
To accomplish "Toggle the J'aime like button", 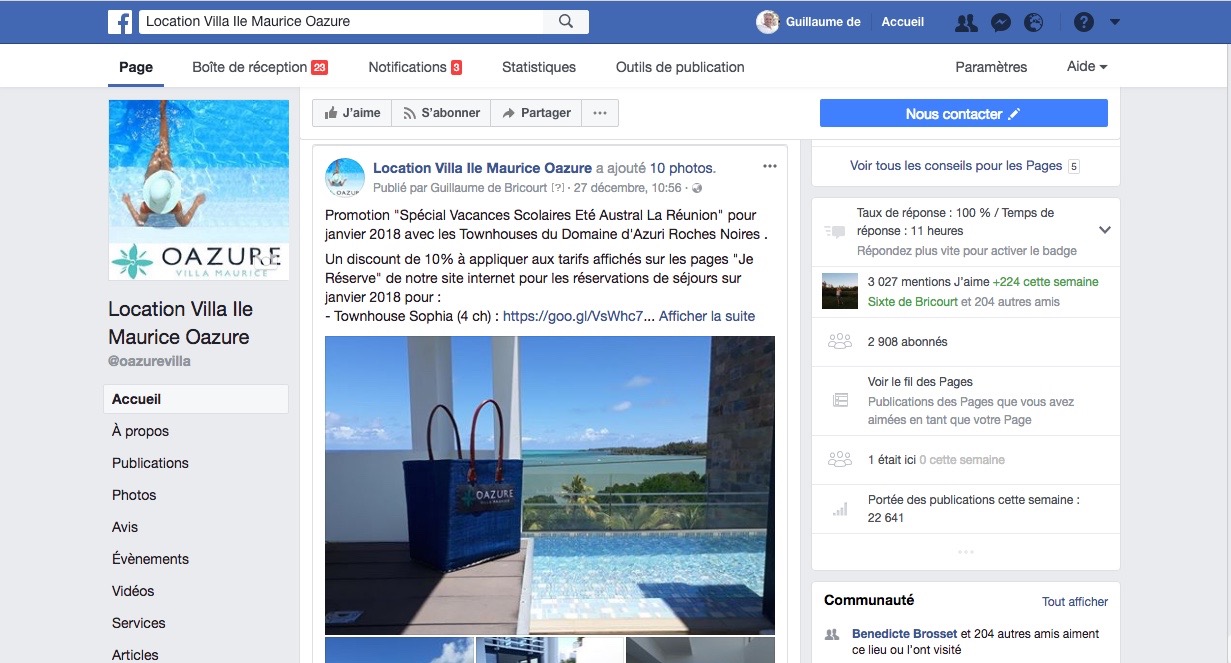I will pyautogui.click(x=351, y=113).
